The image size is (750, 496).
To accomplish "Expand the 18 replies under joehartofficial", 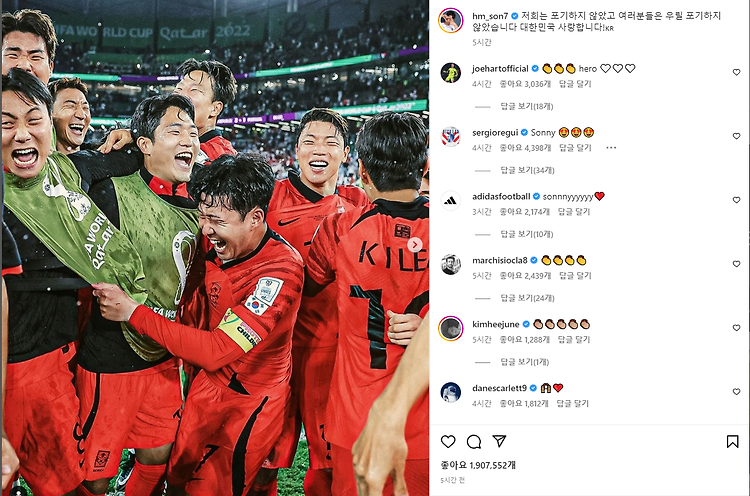I will point(527,106).
